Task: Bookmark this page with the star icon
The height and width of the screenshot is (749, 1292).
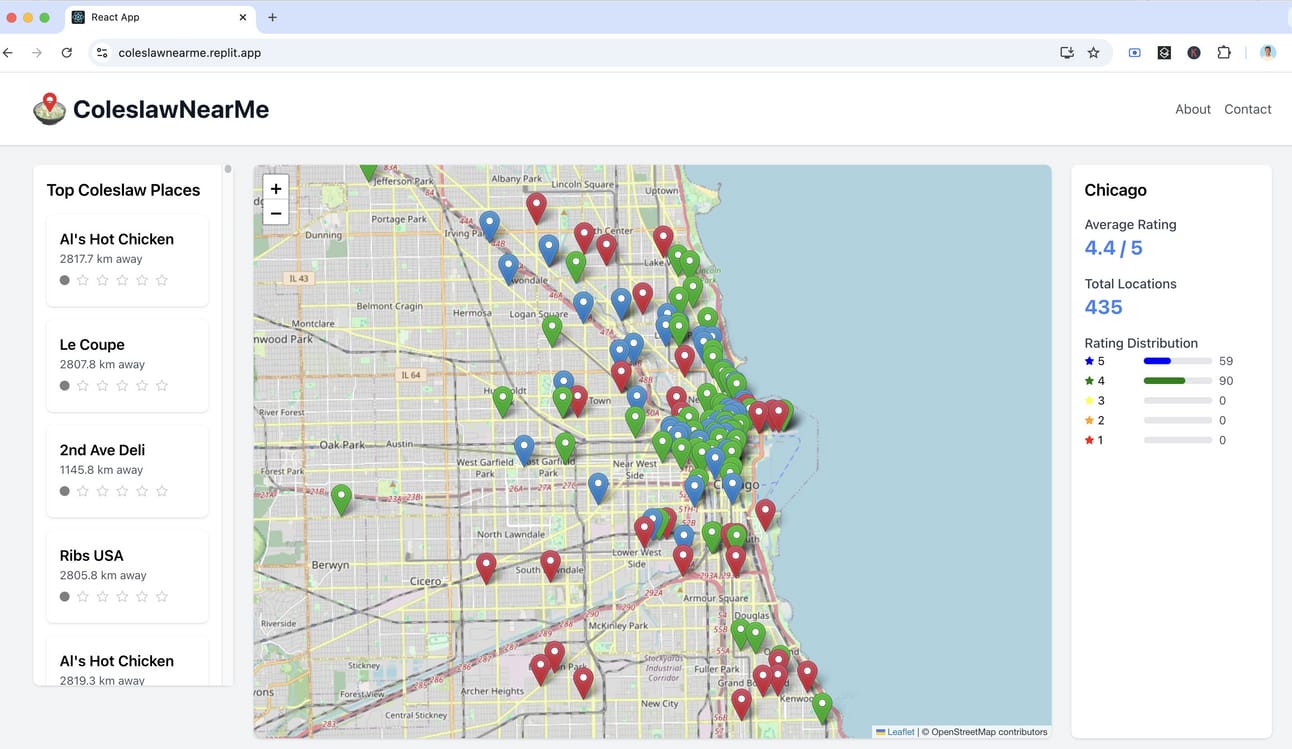Action: (1093, 53)
